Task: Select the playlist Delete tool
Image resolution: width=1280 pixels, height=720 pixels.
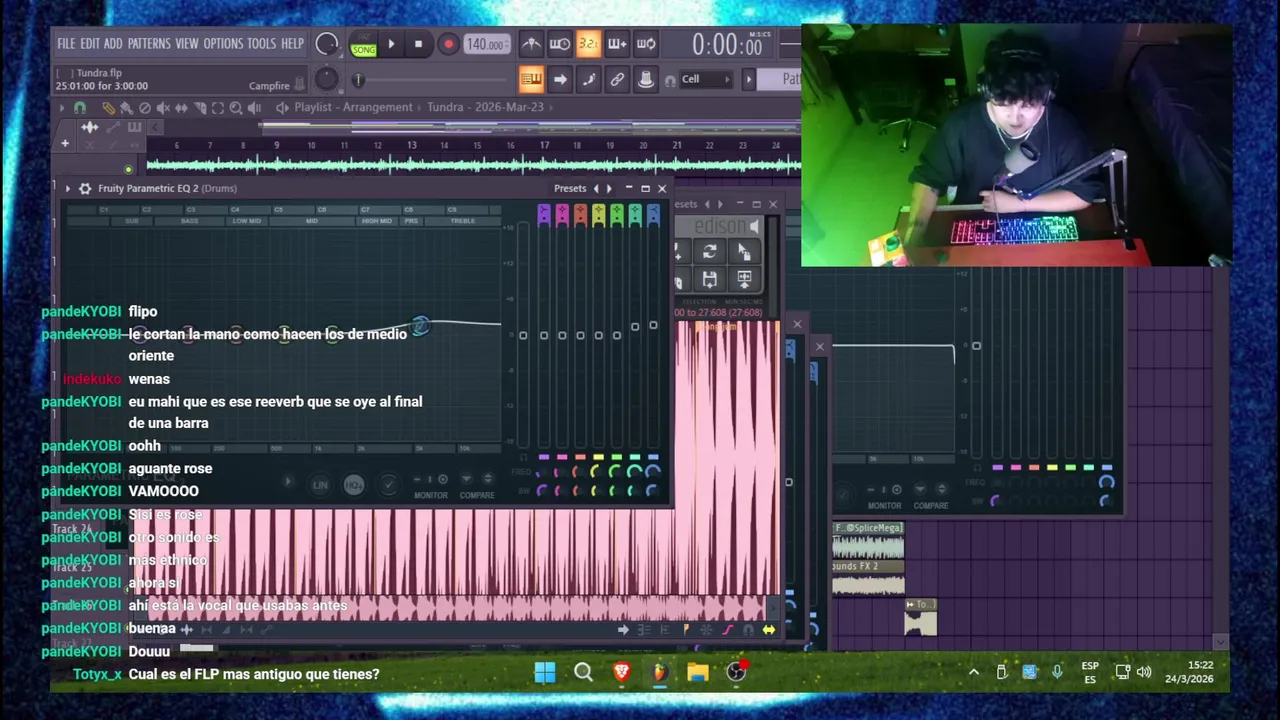Action: 145,108
